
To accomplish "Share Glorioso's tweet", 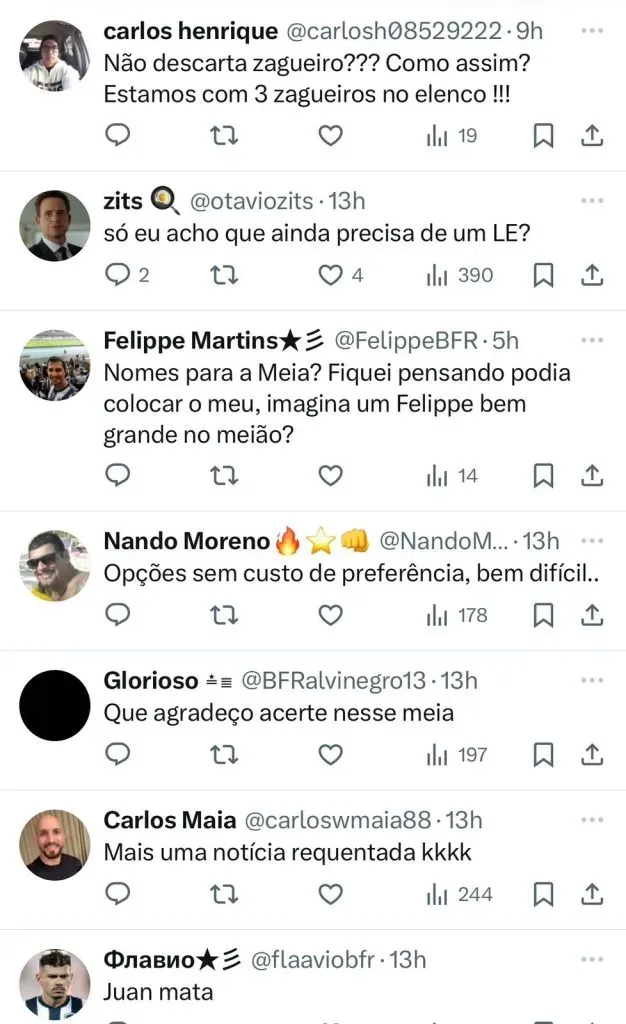I will coord(592,754).
